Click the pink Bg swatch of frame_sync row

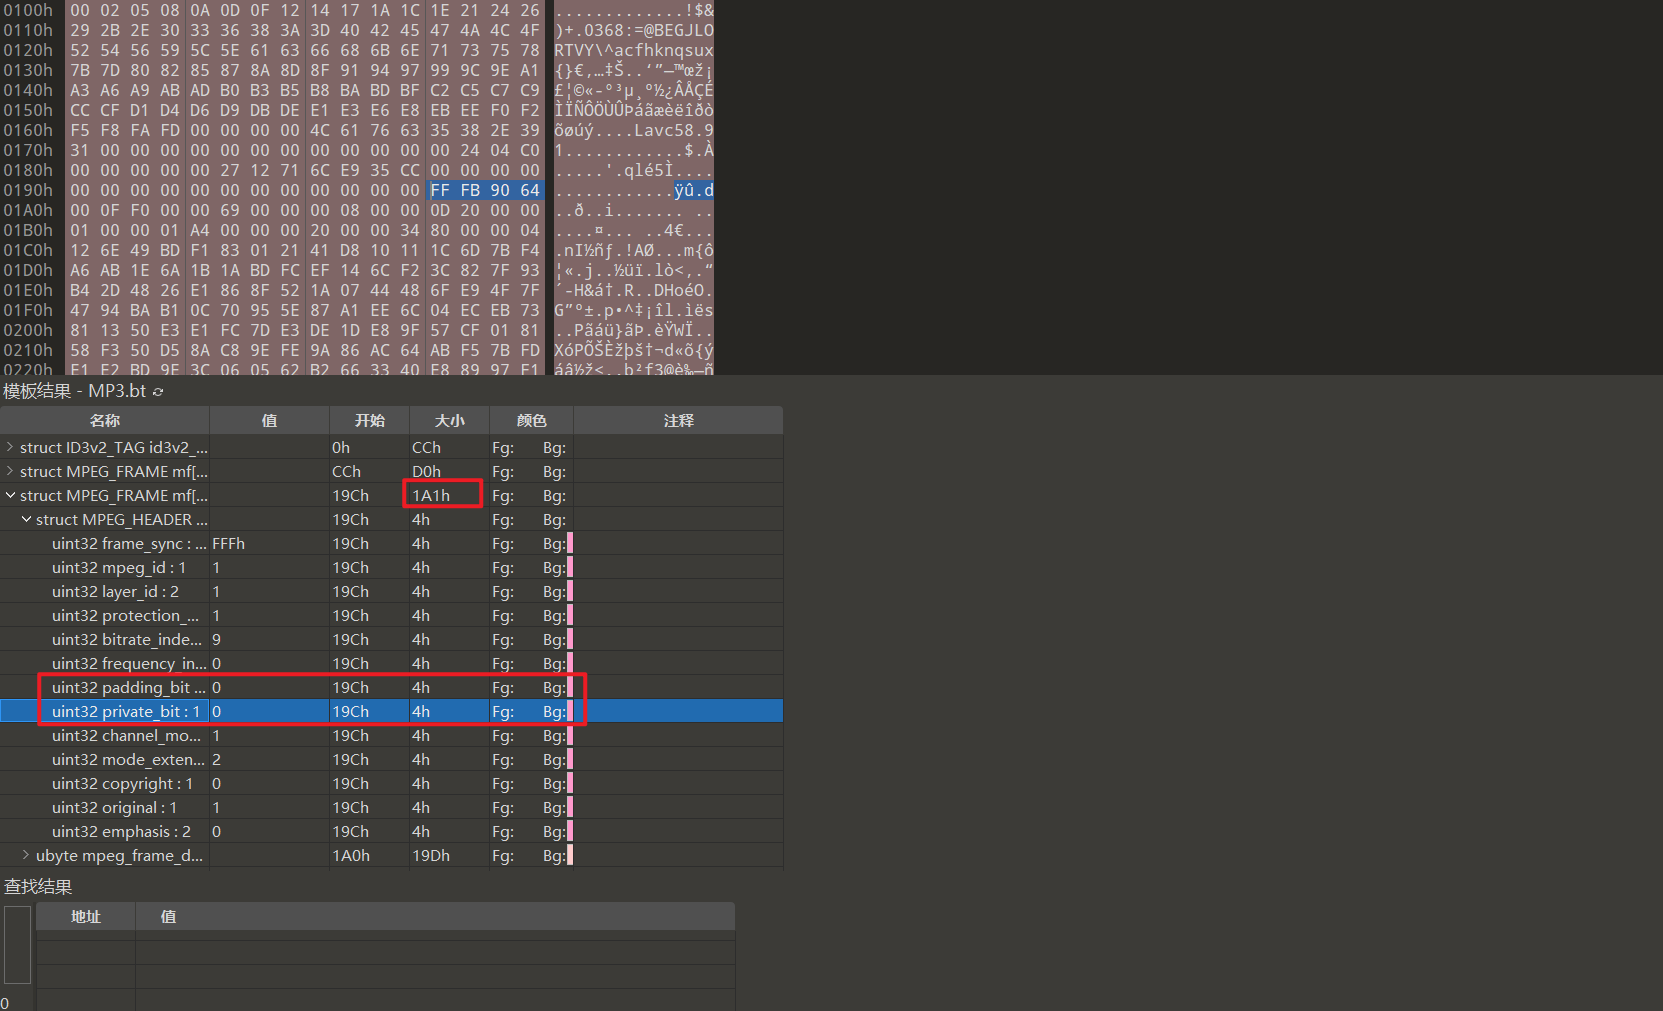point(569,544)
